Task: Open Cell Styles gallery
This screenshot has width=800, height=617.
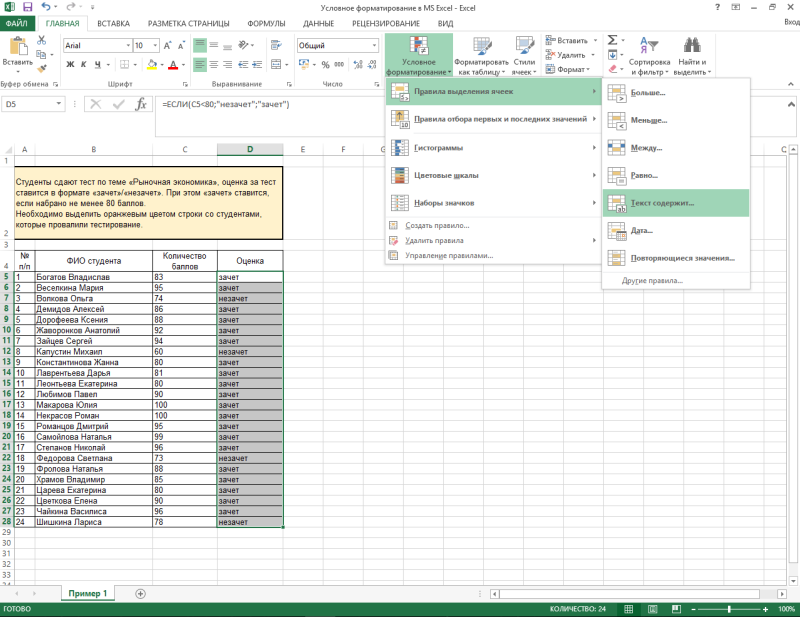Action: click(x=524, y=55)
